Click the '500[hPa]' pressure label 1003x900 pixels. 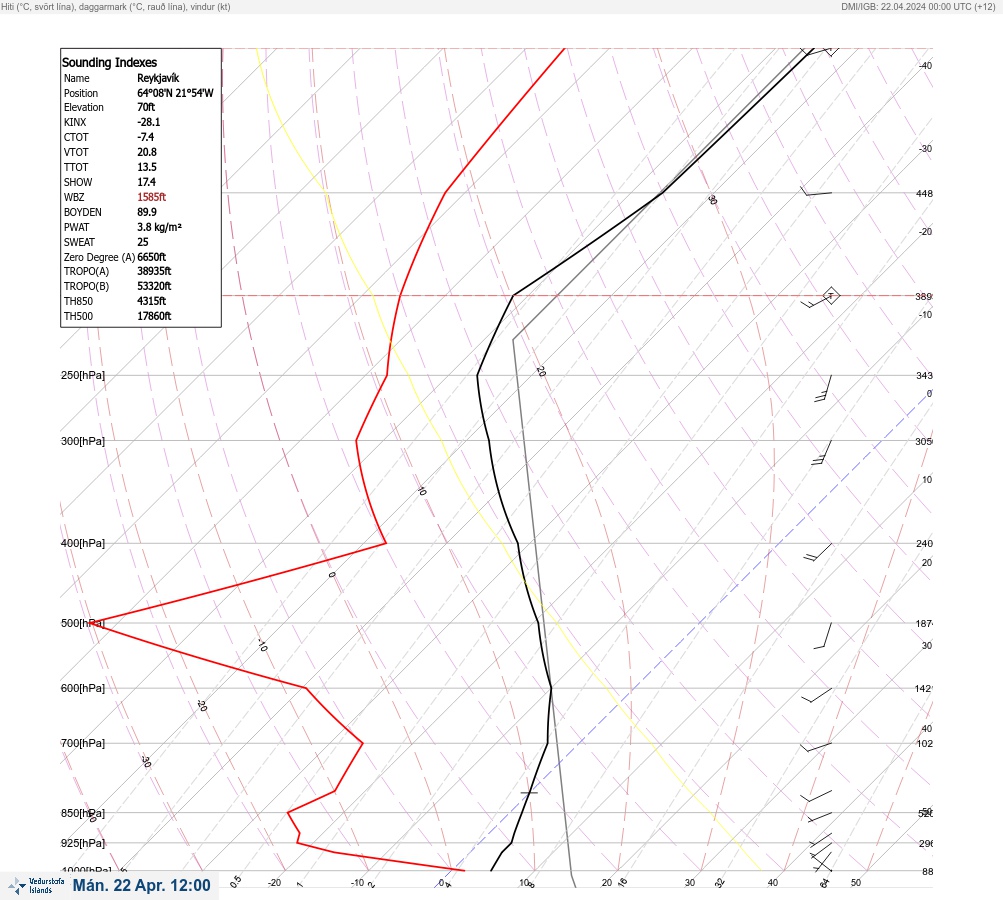(x=83, y=623)
